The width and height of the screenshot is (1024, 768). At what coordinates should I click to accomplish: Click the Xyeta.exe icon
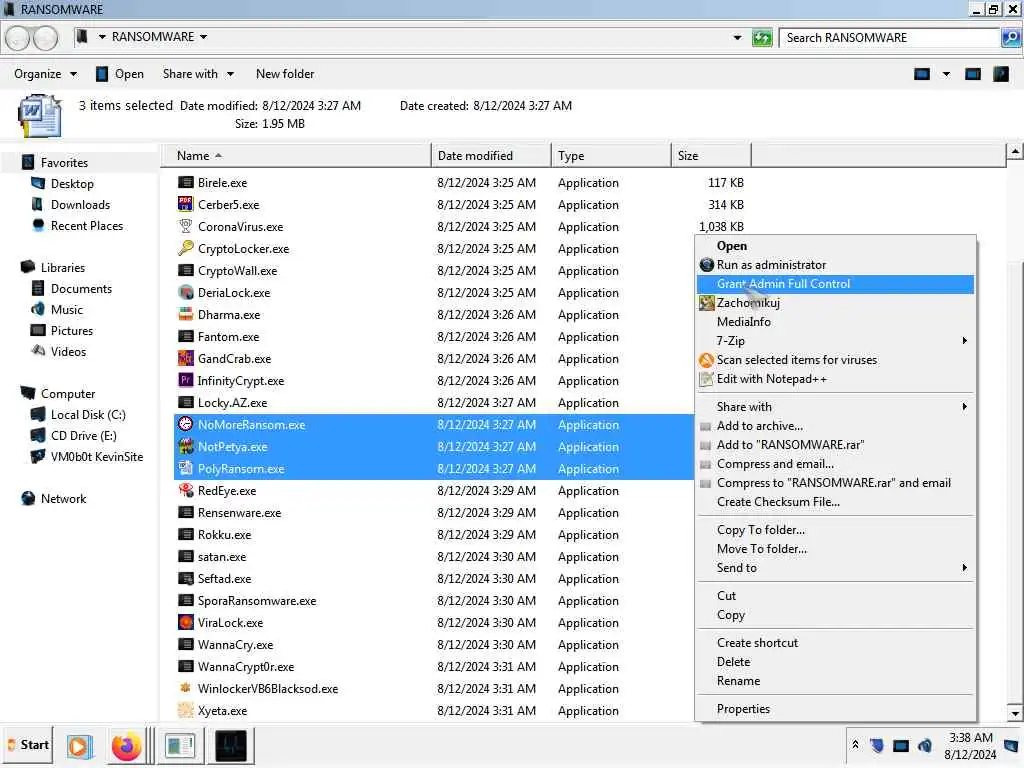coord(185,711)
